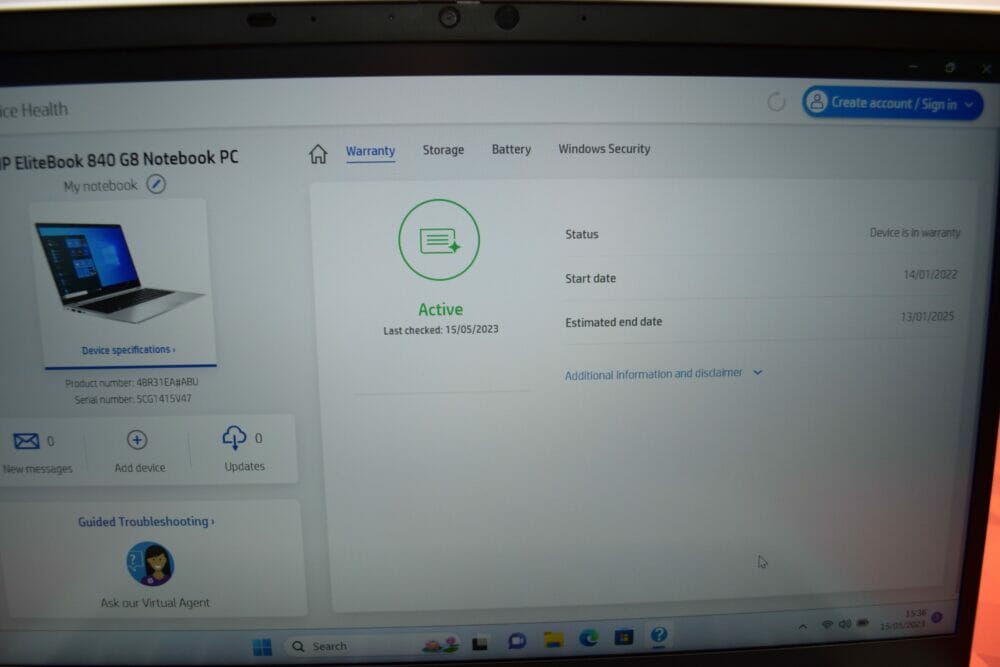The width and height of the screenshot is (1000, 667).
Task: Open the Windows Start menu
Action: pos(262,646)
